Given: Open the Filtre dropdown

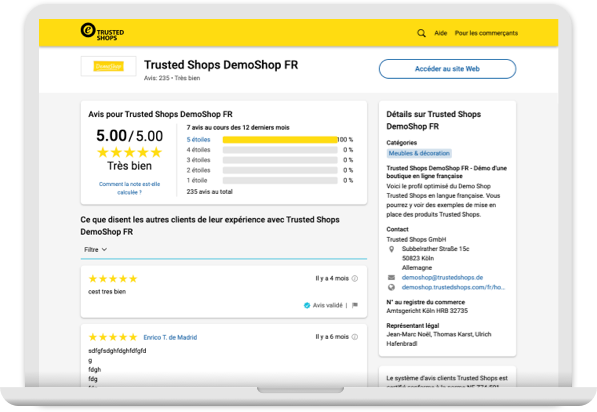Looking at the screenshot, I should 95,249.
